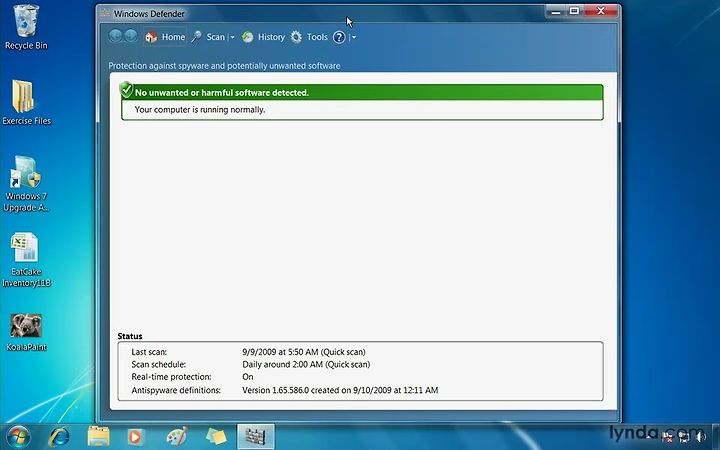This screenshot has width=720, height=450.
Task: Click the green shield checkmark icon
Action: [126, 90]
